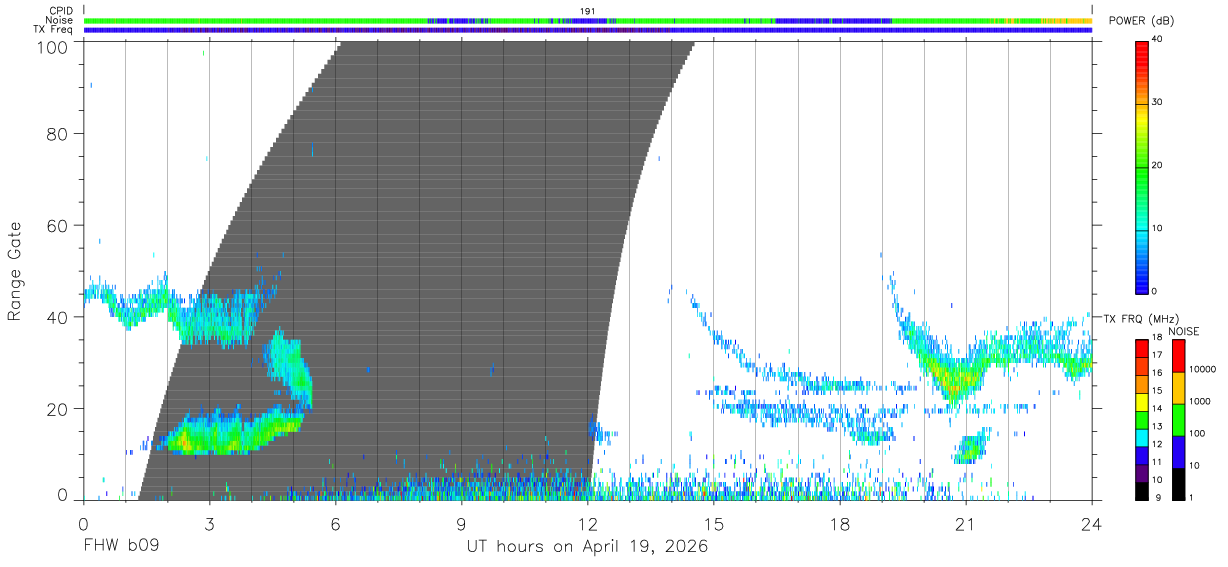Viewport: 1228px width, 567px height.
Task: Click the 3 hour tick label
Action: (x=209, y=523)
